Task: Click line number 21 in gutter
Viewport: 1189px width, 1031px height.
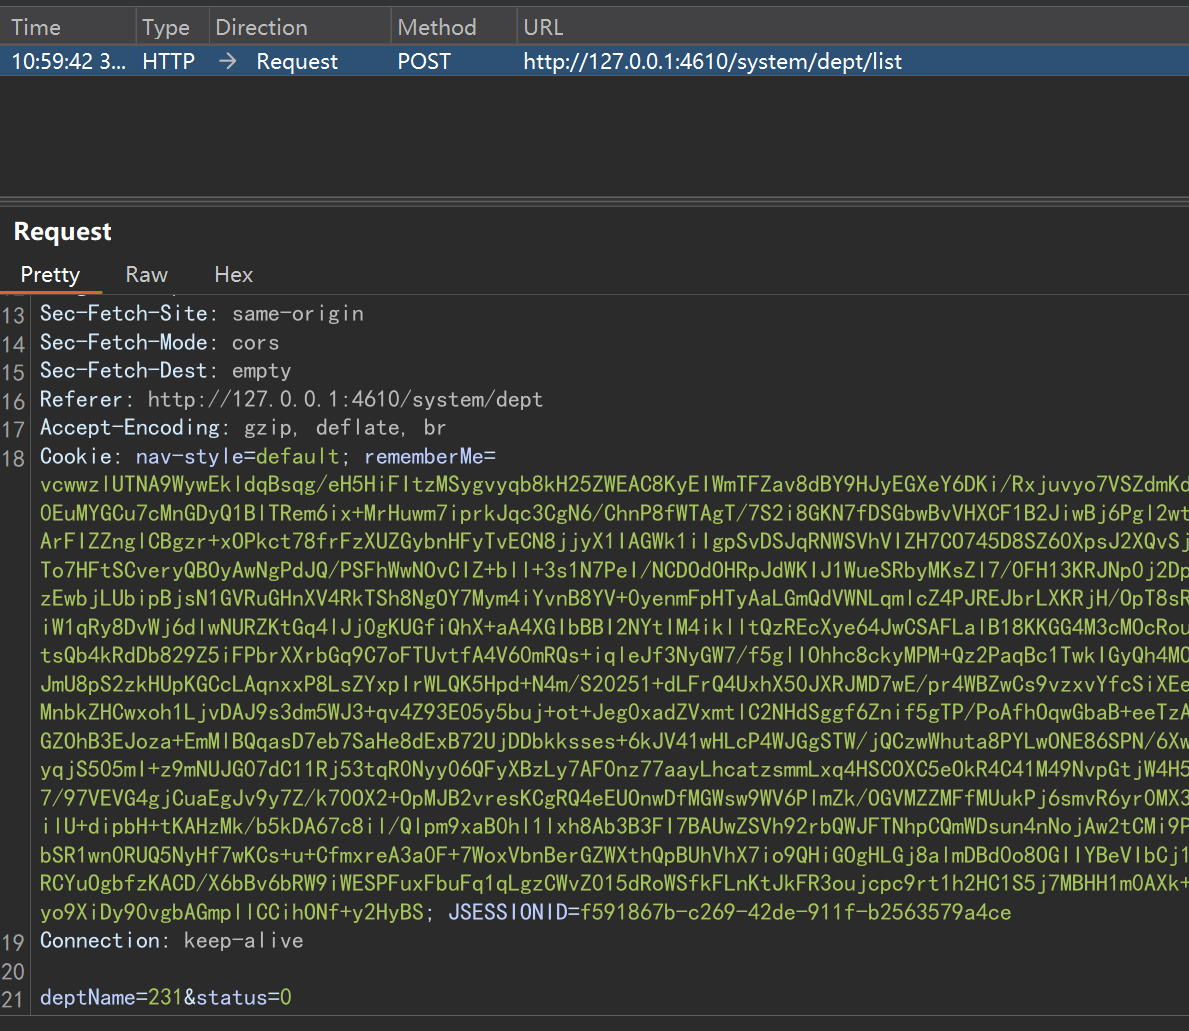Action: coord(12,999)
